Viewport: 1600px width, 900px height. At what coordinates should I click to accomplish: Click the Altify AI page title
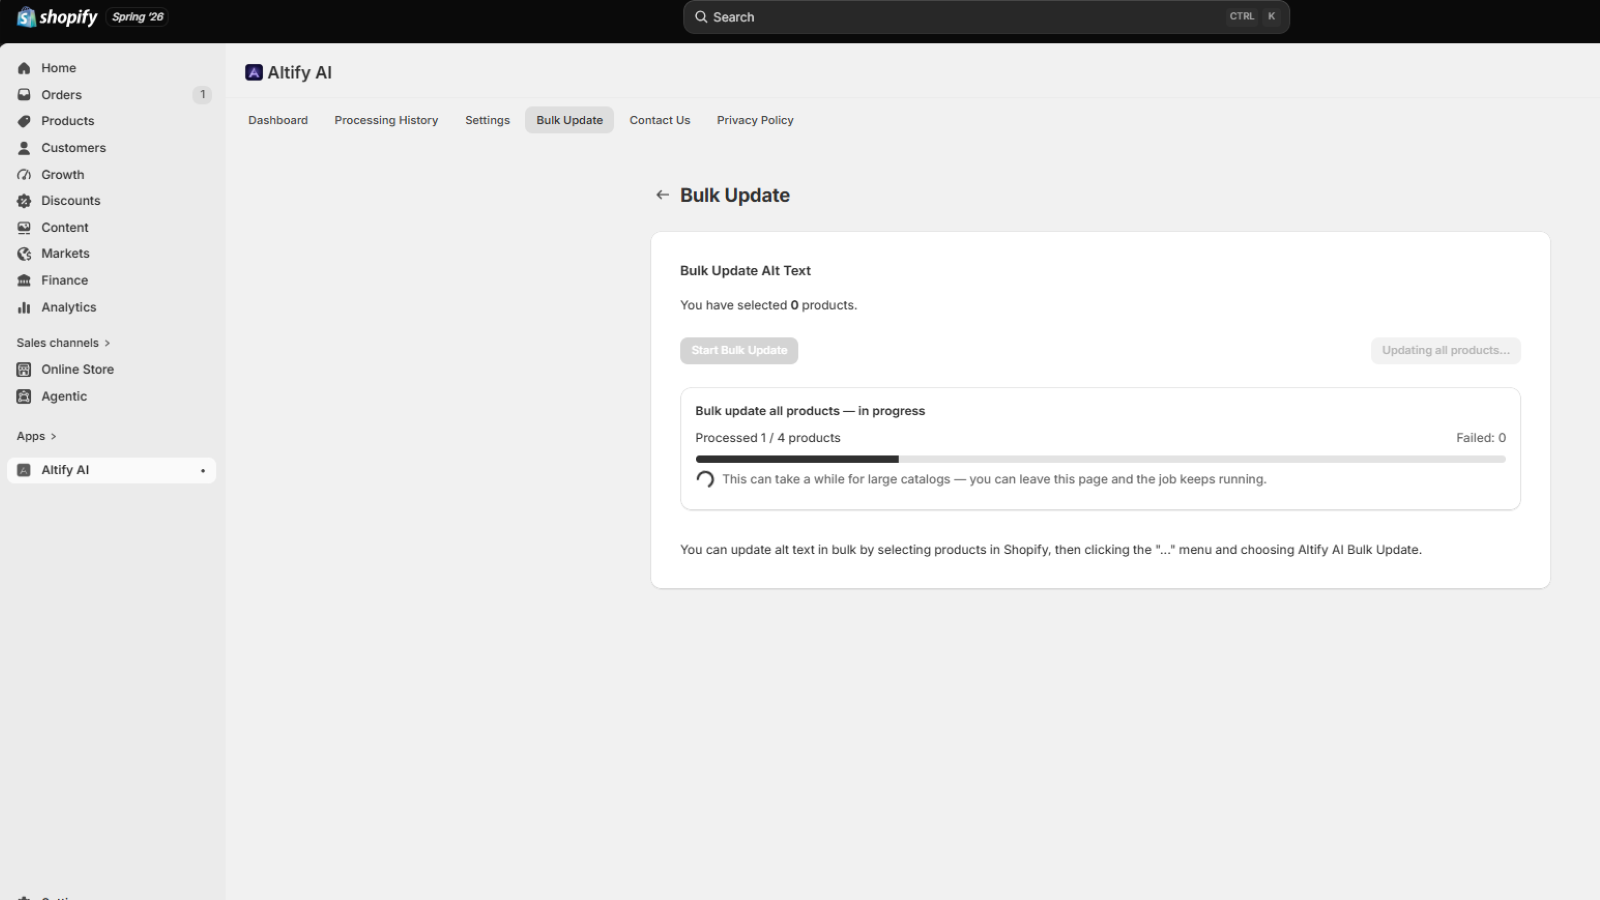click(300, 72)
